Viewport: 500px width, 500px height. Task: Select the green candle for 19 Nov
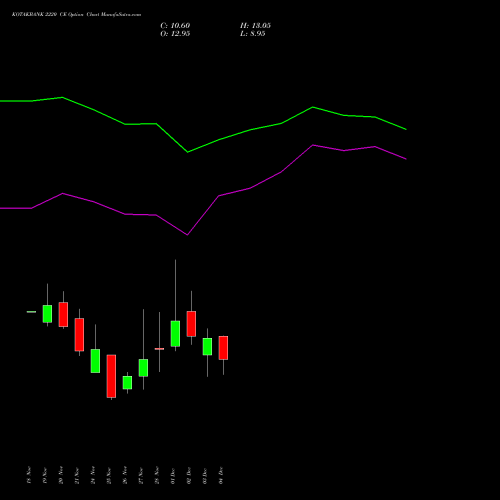point(47,314)
